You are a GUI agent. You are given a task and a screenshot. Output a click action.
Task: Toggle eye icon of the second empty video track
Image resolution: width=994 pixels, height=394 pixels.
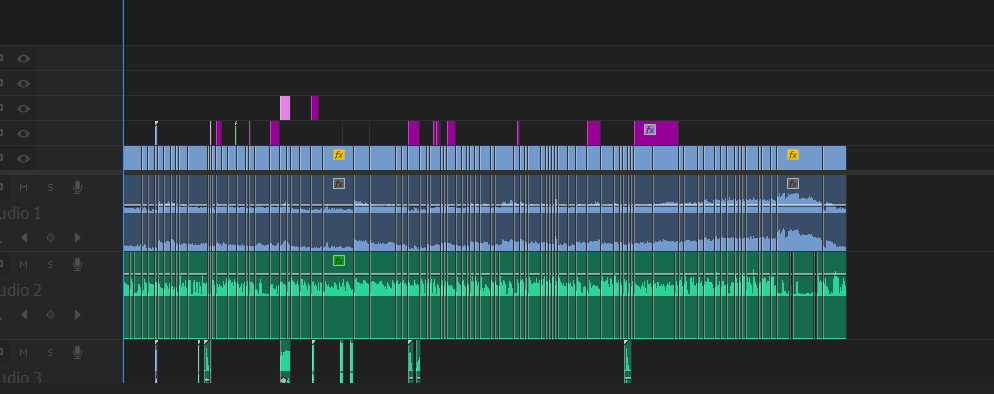point(23,84)
